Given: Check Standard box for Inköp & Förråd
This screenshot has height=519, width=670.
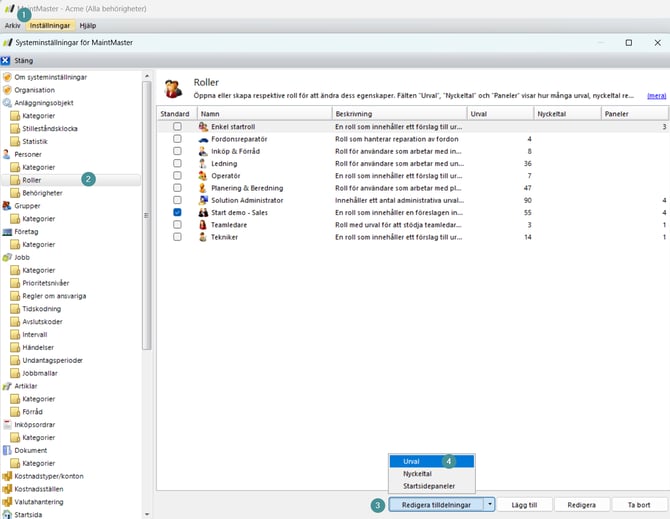Looking at the screenshot, I should [177, 151].
